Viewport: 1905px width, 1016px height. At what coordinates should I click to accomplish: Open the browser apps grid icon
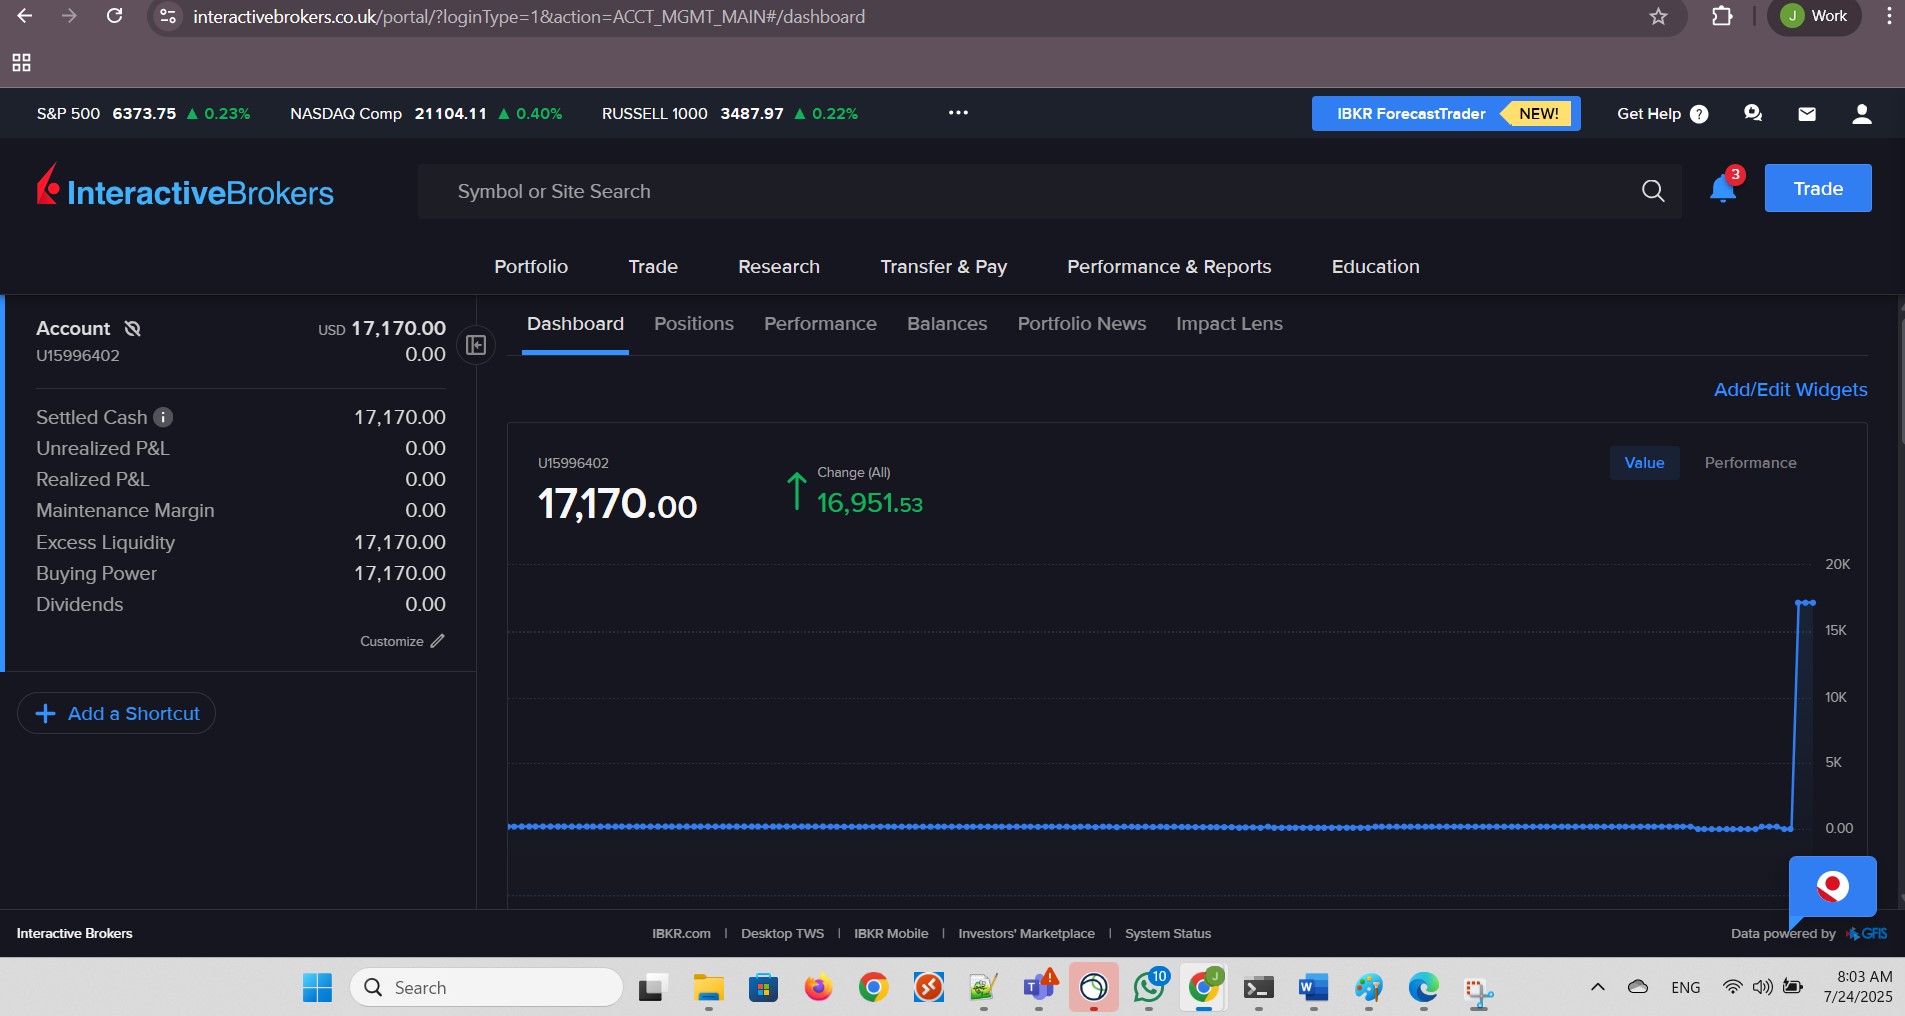pyautogui.click(x=21, y=63)
